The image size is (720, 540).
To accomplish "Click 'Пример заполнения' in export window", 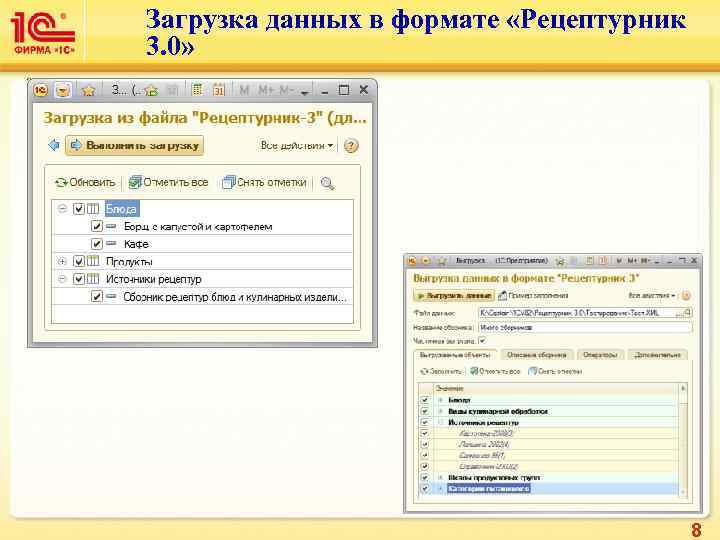I will tap(534, 296).
